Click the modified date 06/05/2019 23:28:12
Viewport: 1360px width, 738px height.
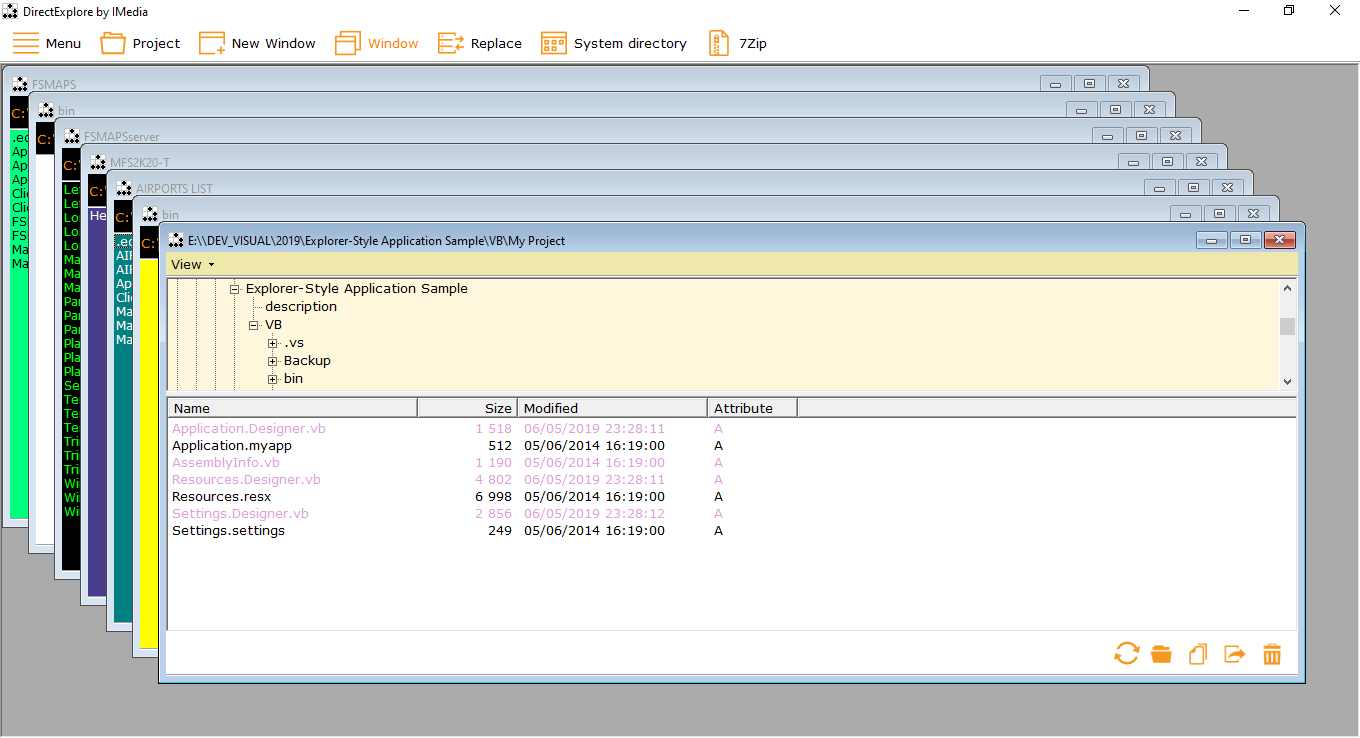[x=594, y=513]
